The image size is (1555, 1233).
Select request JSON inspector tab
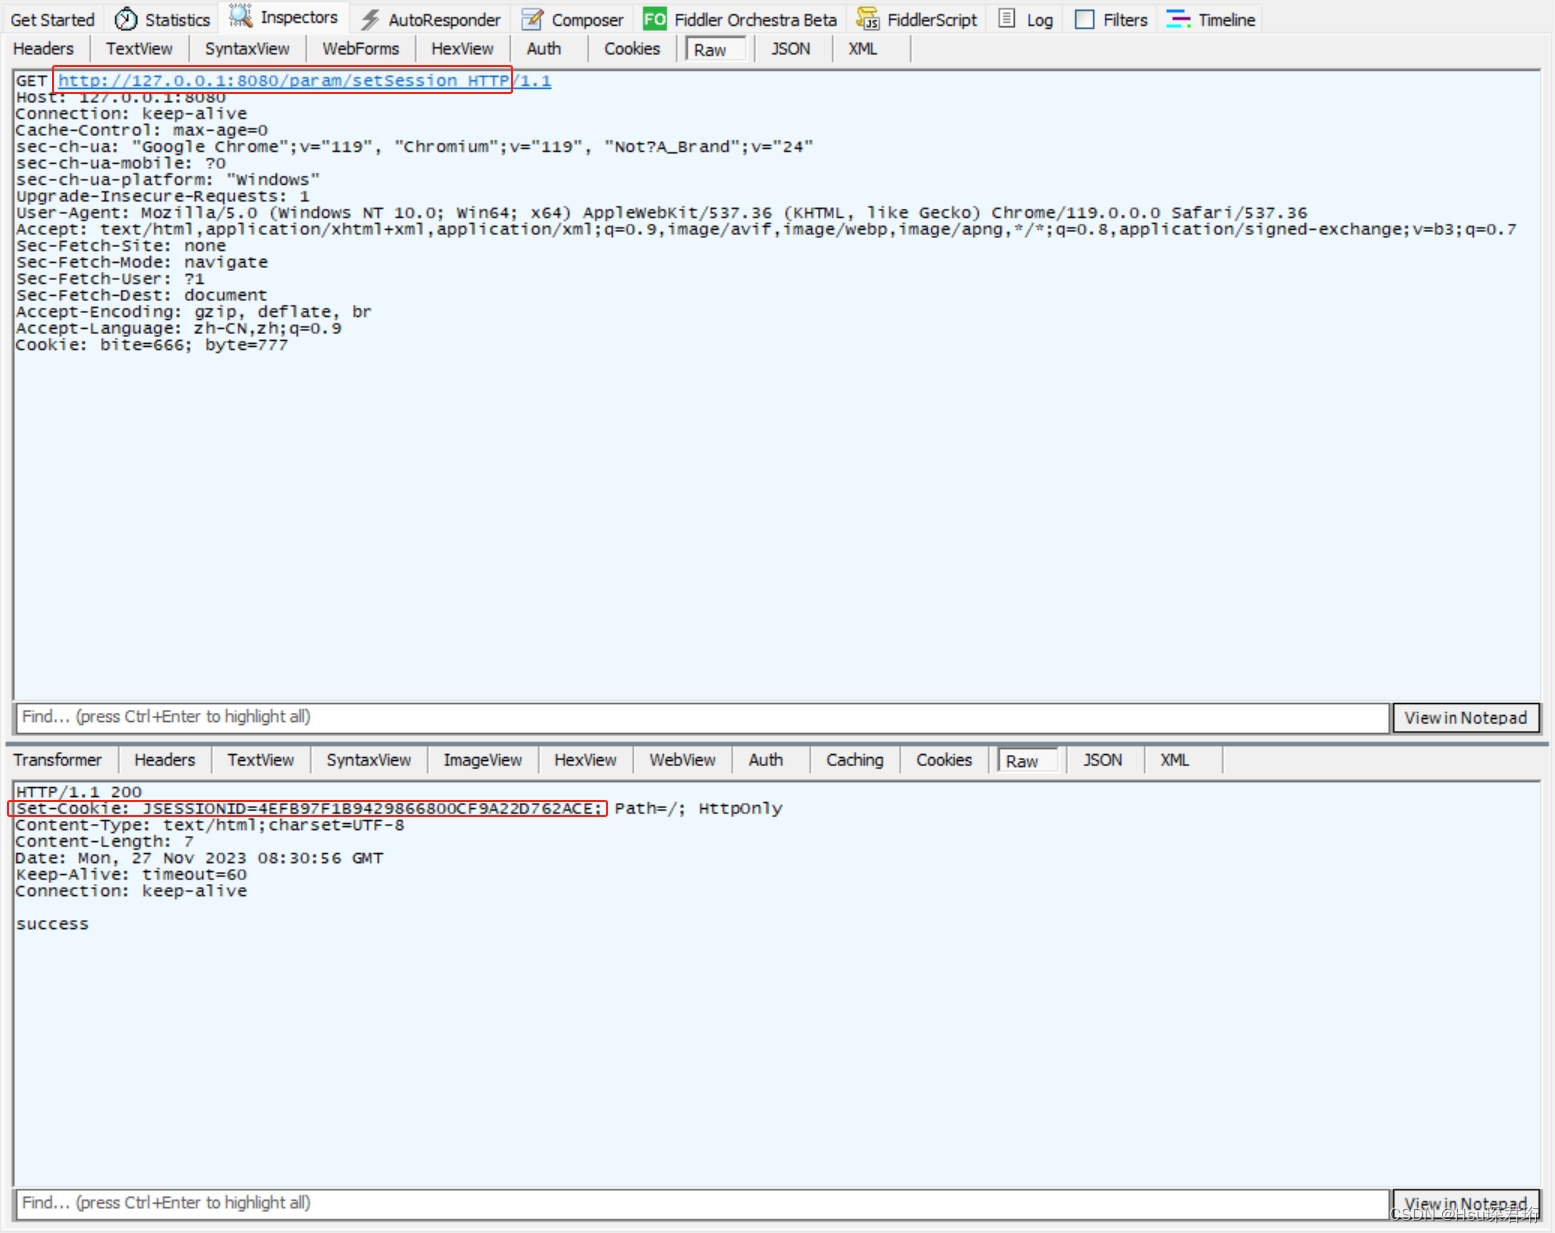[791, 48]
